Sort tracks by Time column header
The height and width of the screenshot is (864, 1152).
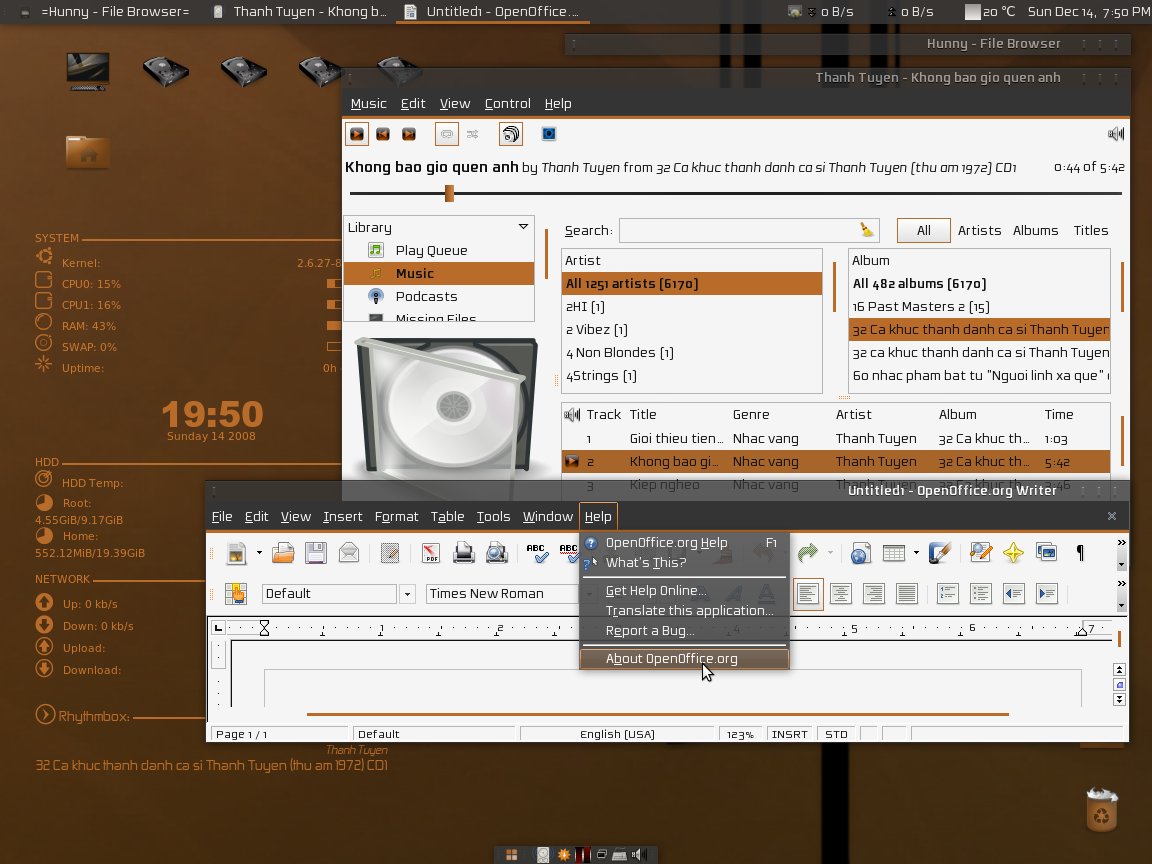[x=1059, y=414]
